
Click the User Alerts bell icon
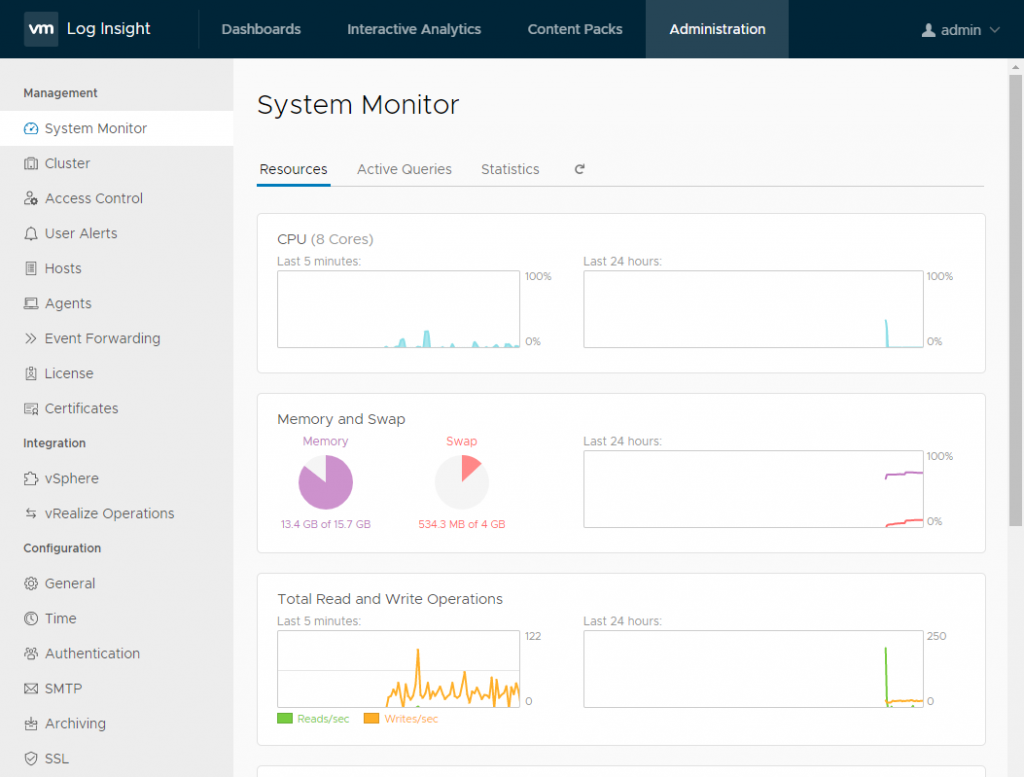(x=31, y=234)
